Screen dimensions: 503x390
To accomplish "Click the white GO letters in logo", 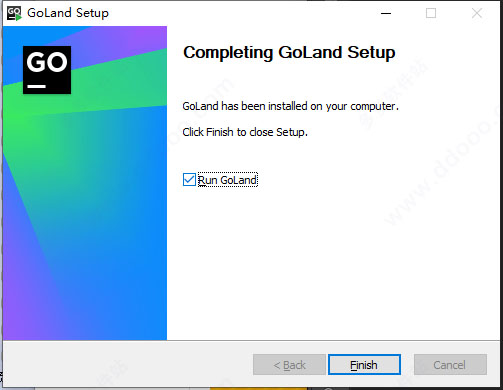I will [47, 62].
